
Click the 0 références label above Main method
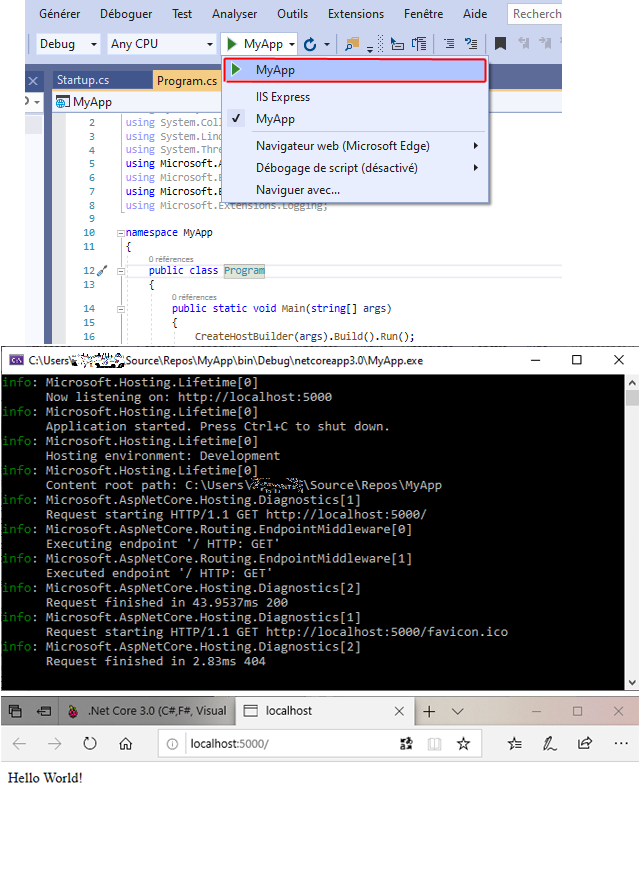(194, 297)
